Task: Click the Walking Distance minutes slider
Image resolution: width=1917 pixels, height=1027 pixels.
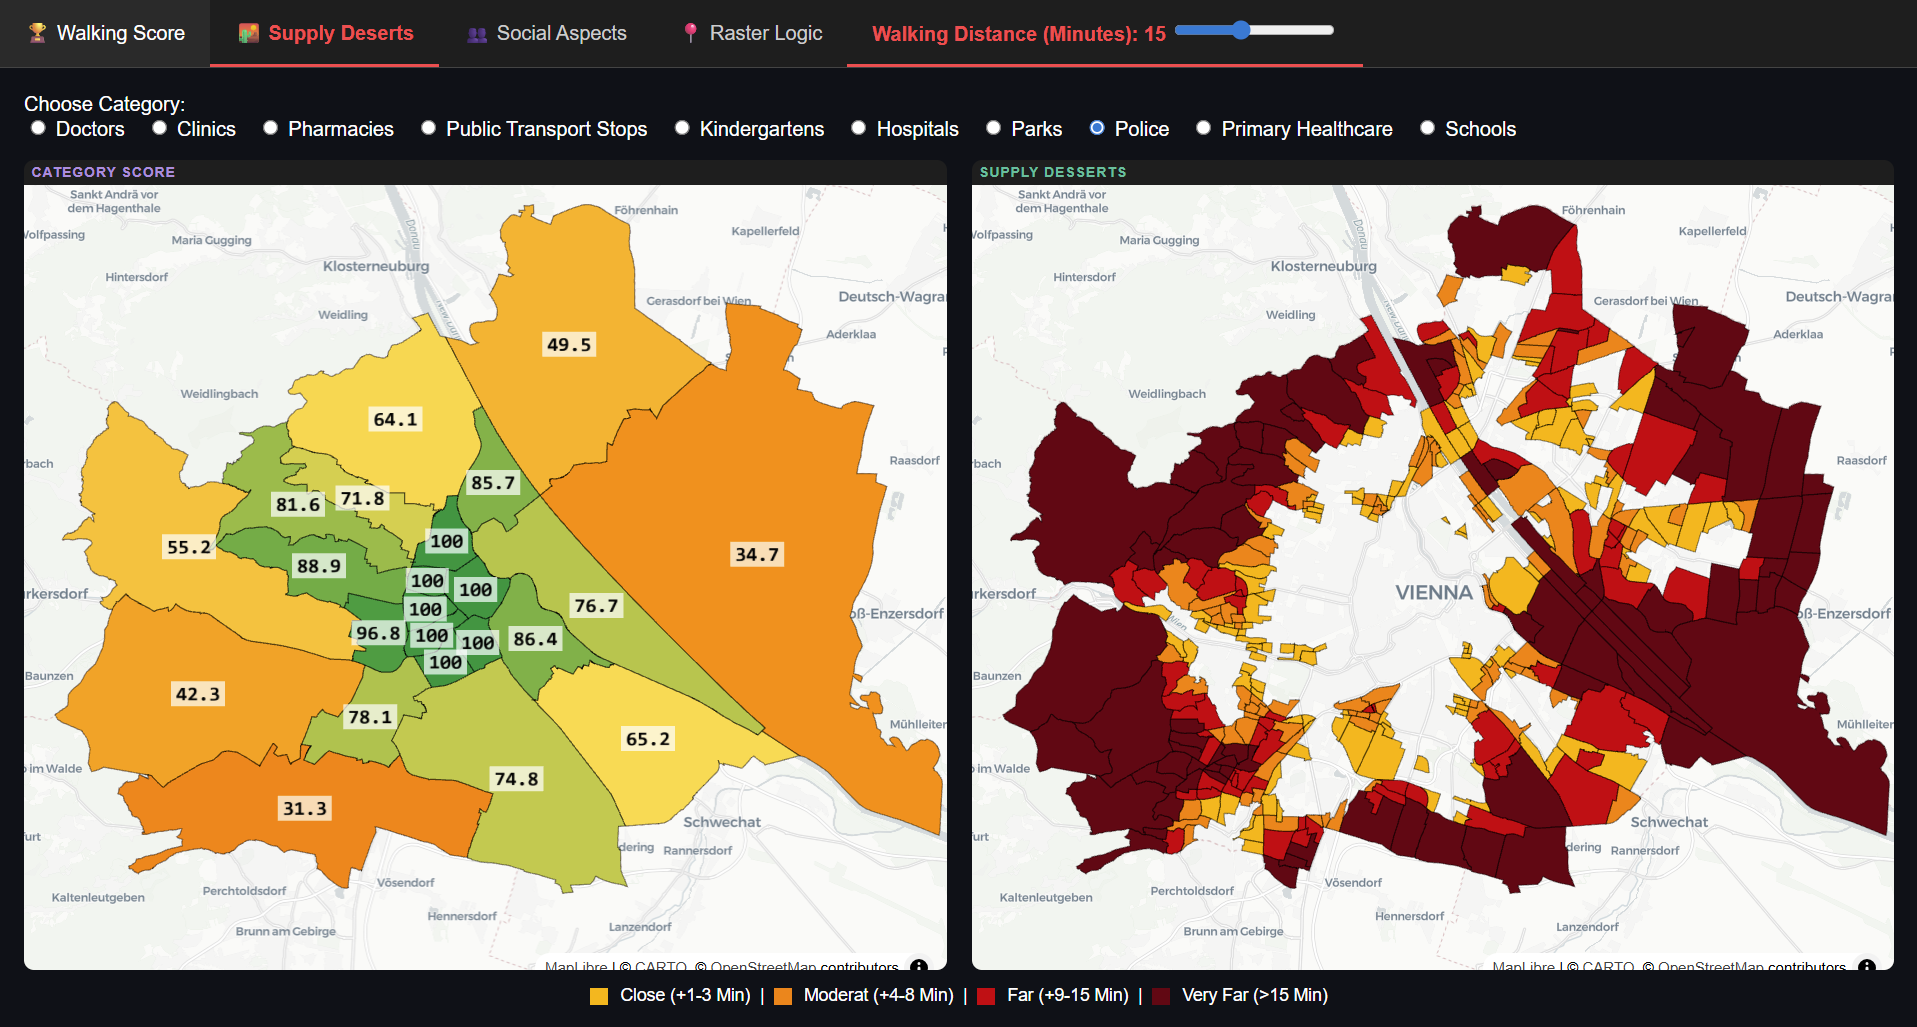Action: (x=1254, y=30)
